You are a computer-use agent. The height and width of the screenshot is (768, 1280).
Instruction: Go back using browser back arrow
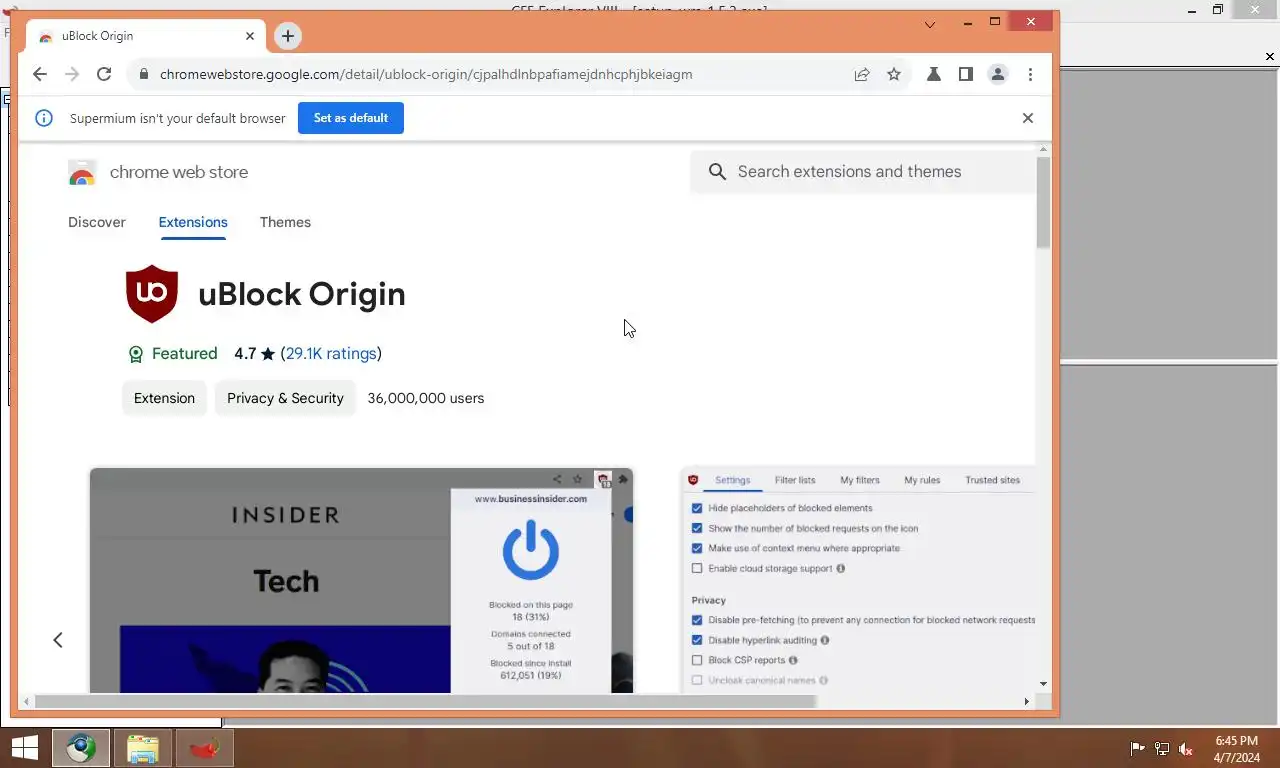(x=40, y=74)
